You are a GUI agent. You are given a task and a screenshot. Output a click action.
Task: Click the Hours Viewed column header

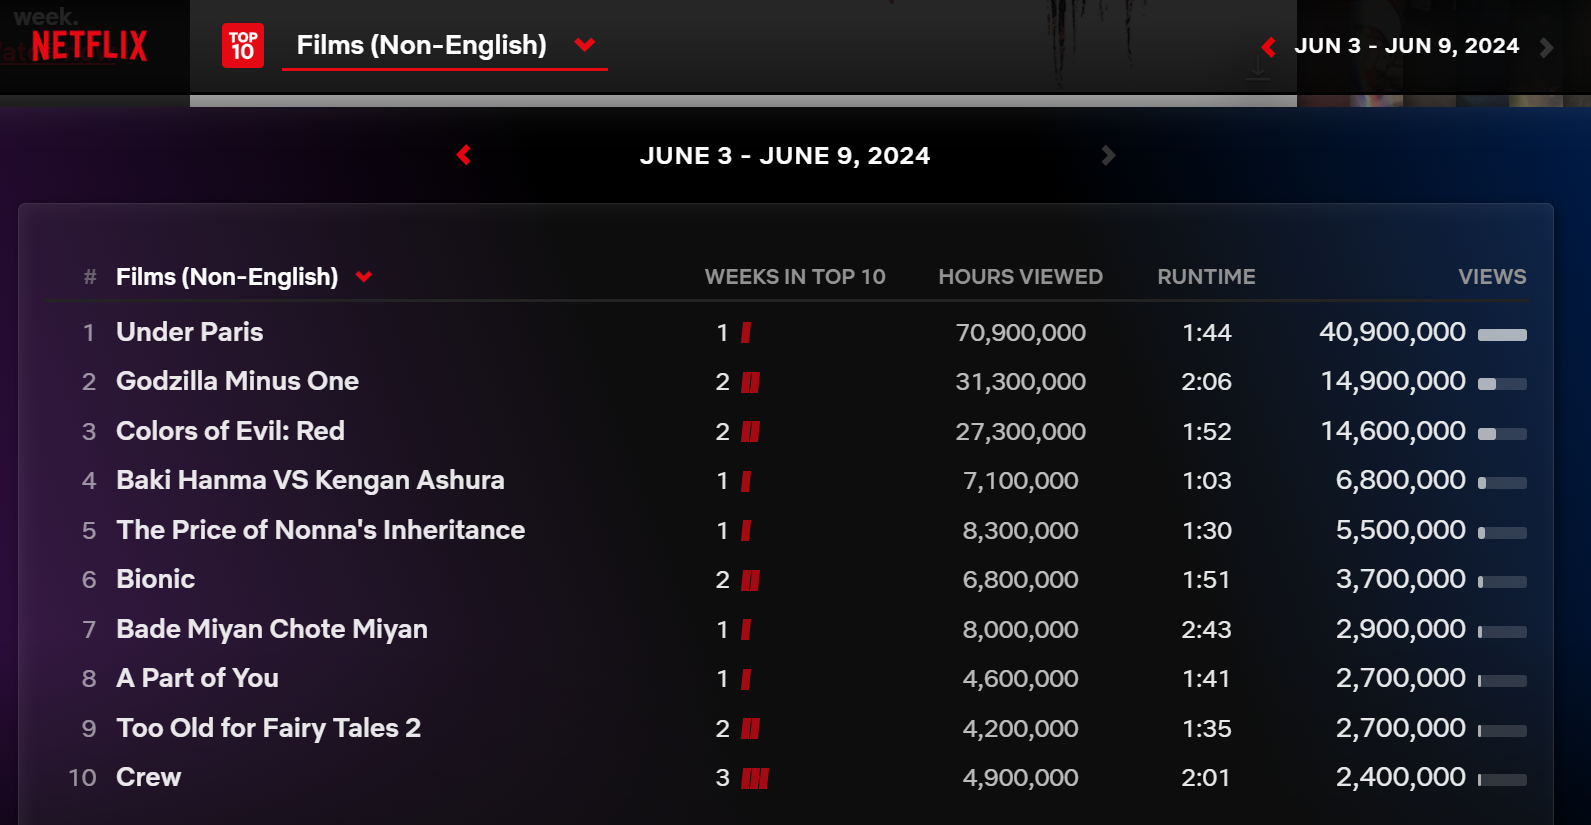pos(1020,277)
